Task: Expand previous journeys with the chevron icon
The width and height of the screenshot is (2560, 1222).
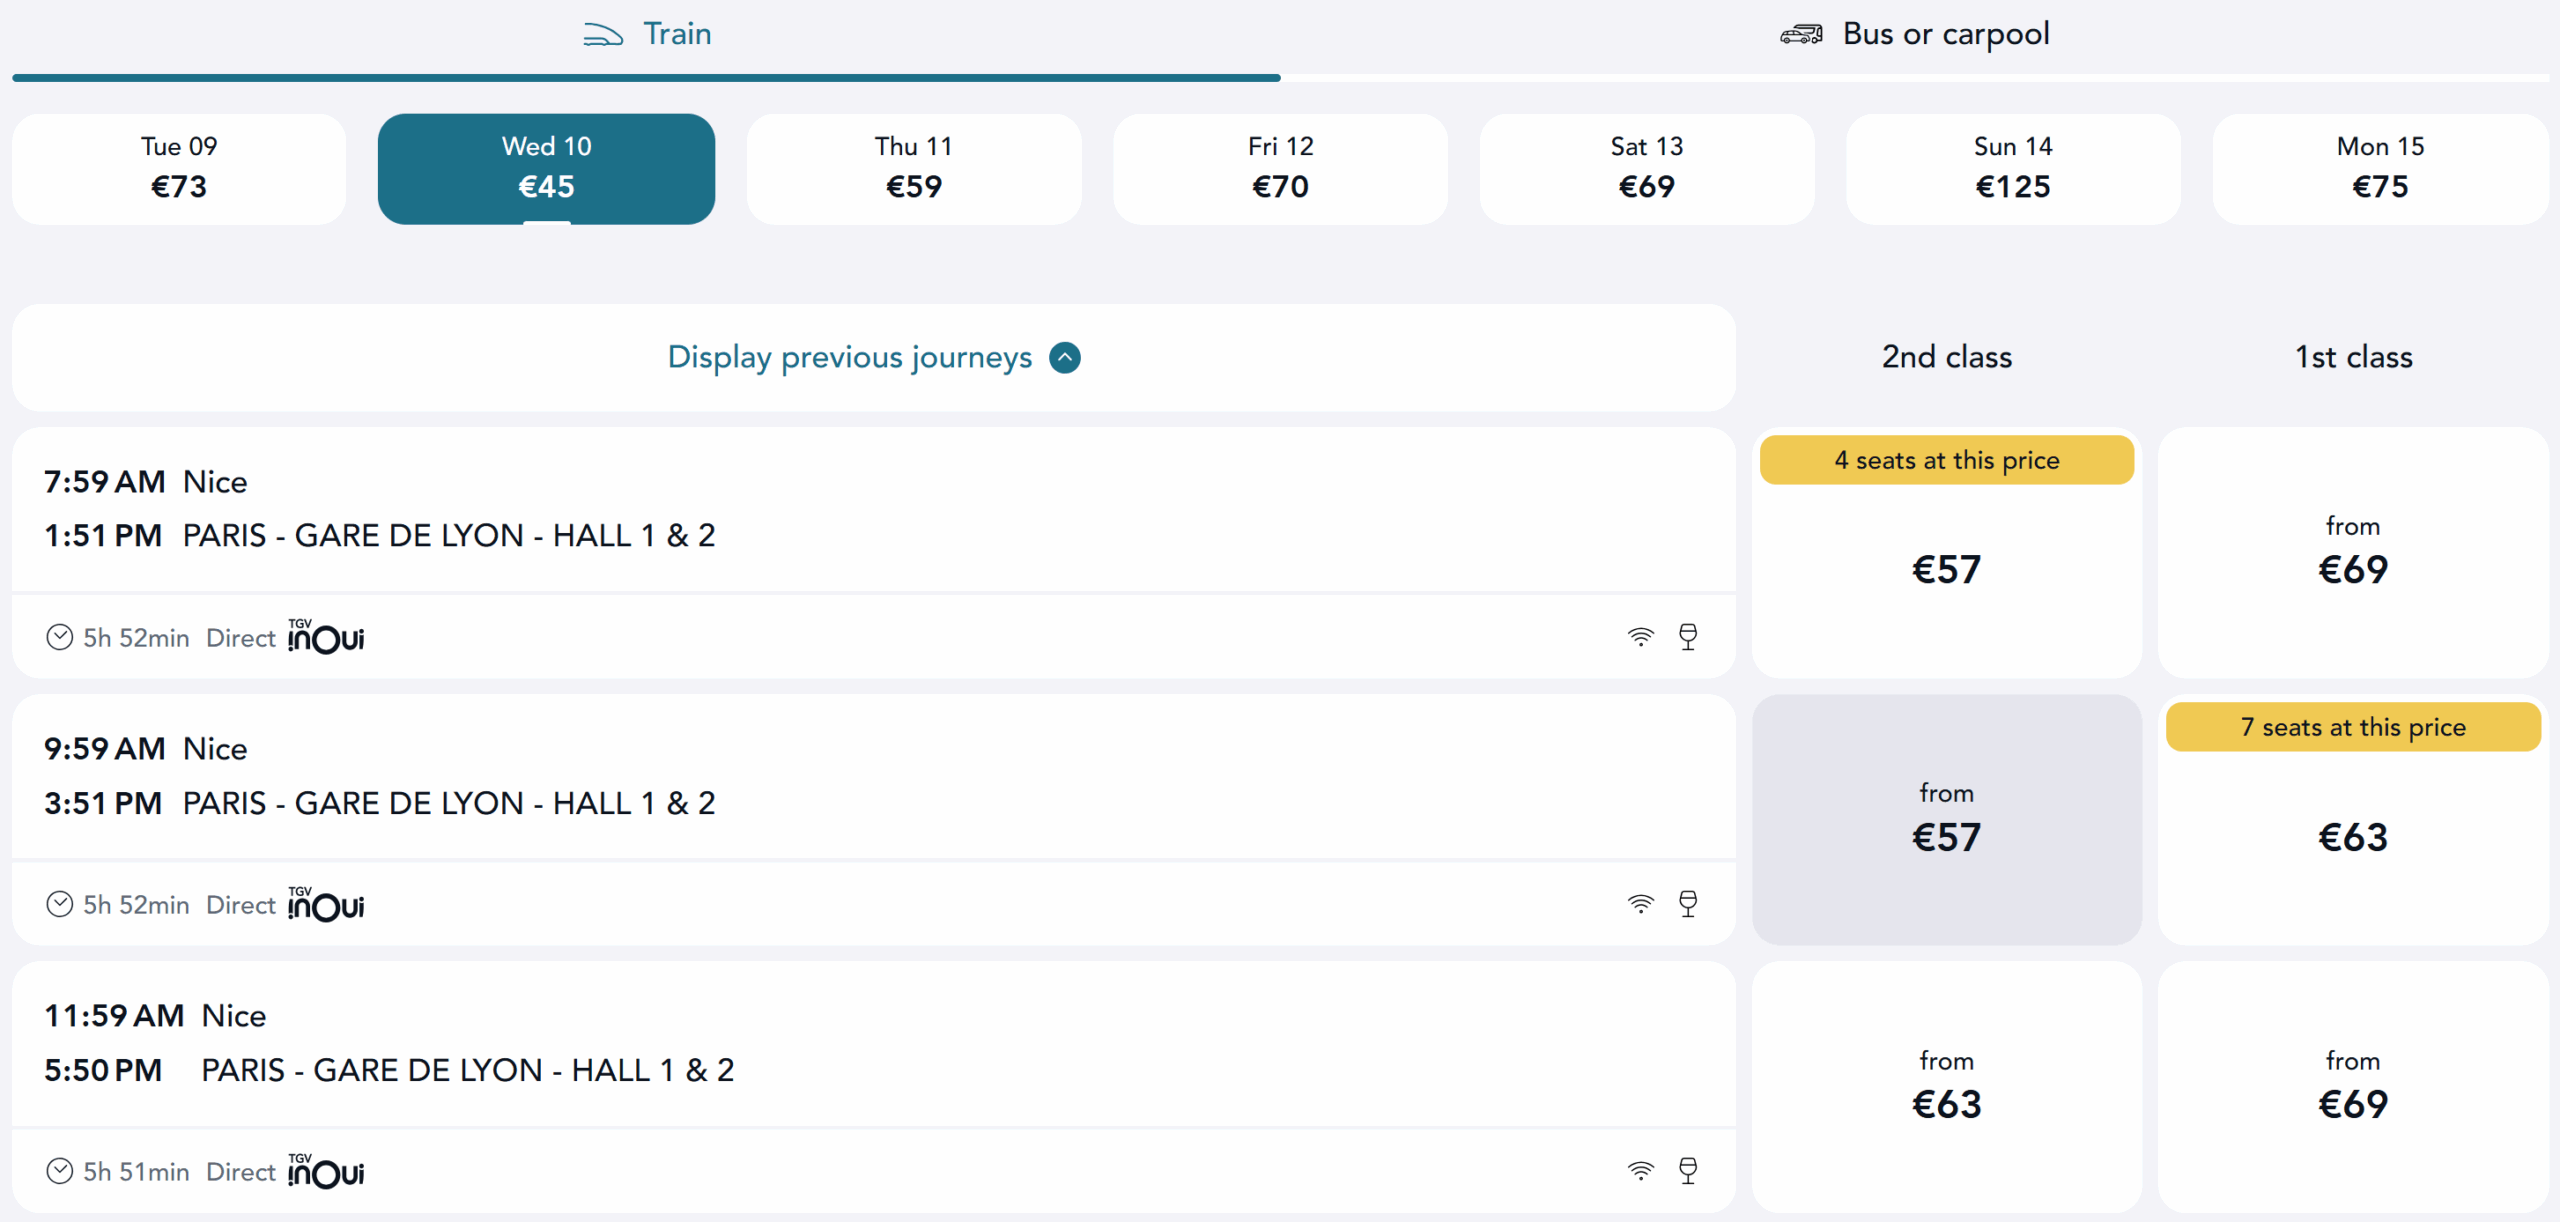Action: coord(1065,358)
